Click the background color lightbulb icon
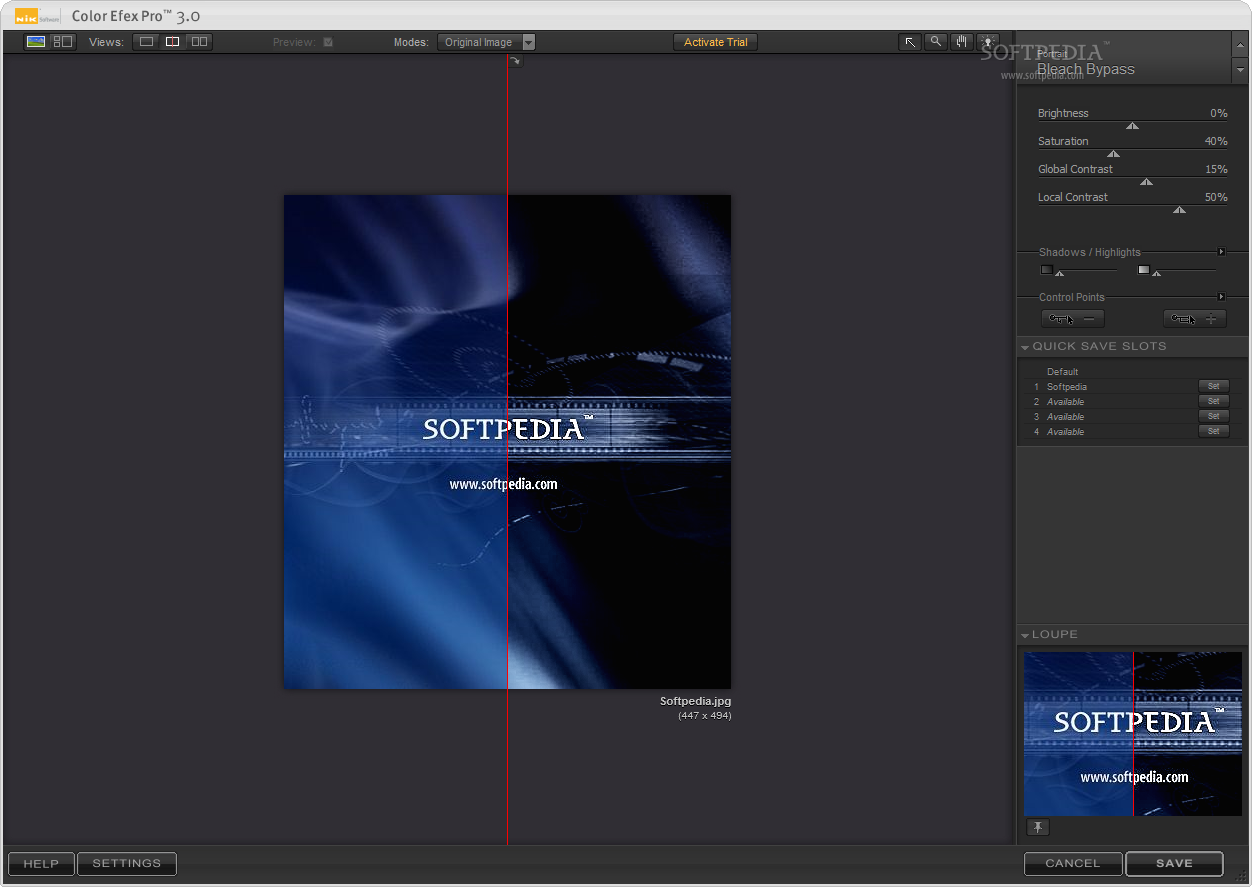The image size is (1252, 887). point(988,42)
